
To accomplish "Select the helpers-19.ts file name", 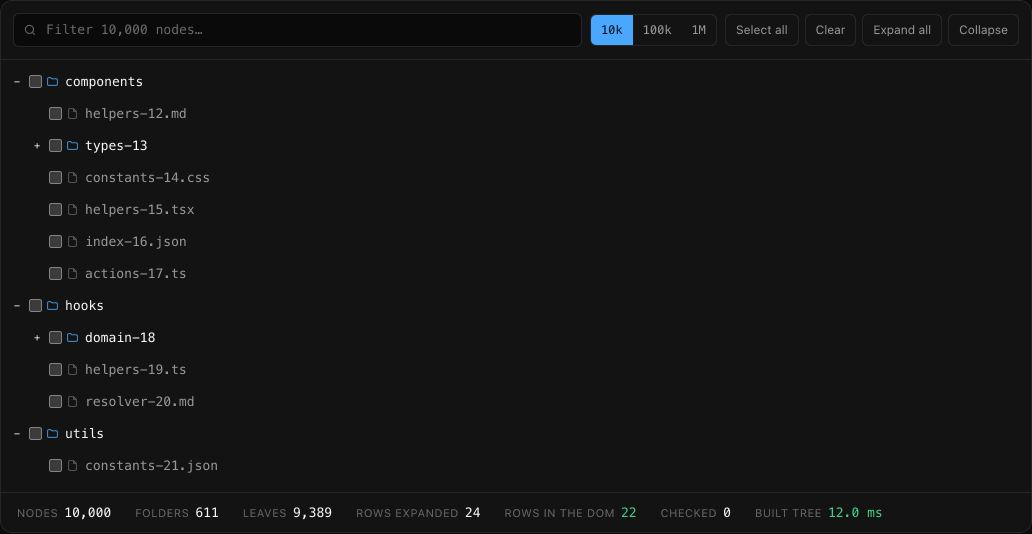I will coord(136,369).
